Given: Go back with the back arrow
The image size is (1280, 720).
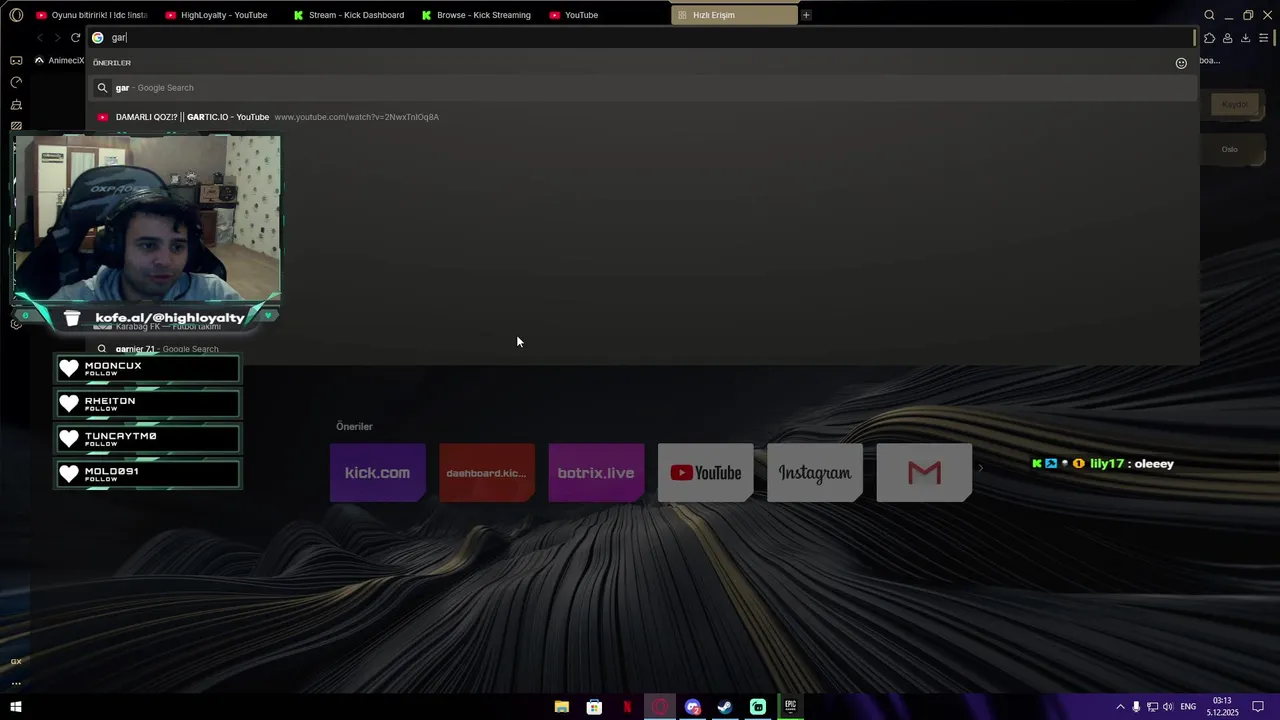Looking at the screenshot, I should click(40, 38).
